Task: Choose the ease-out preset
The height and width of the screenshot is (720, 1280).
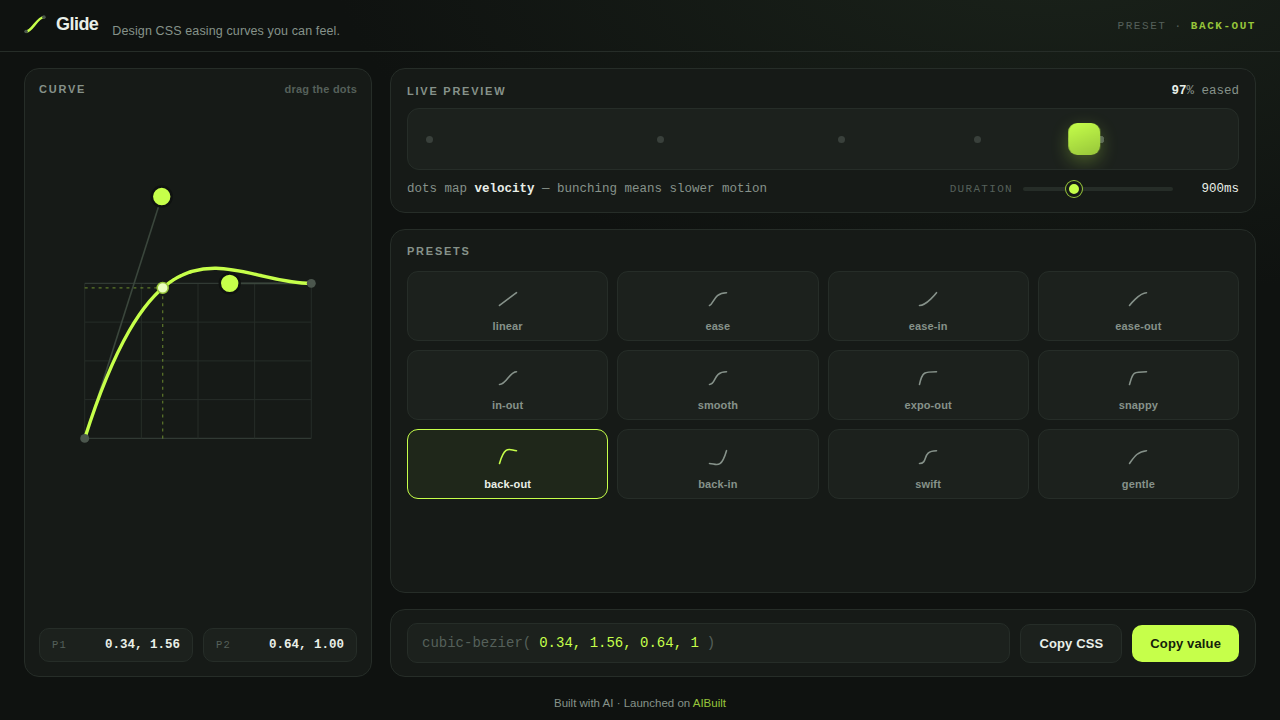Action: (1138, 306)
